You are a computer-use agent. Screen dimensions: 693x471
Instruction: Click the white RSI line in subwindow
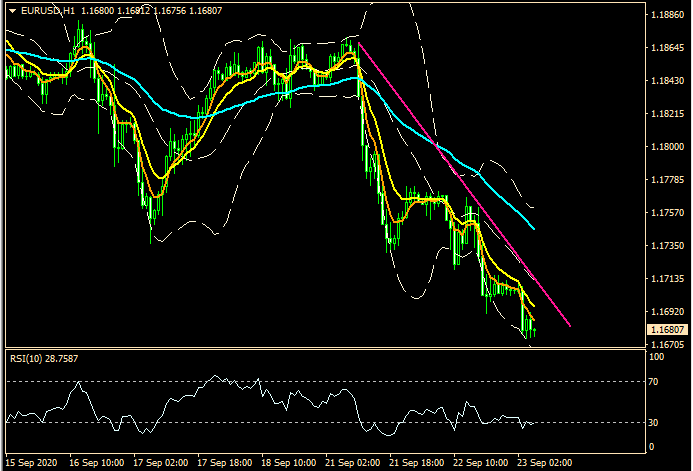[300, 406]
